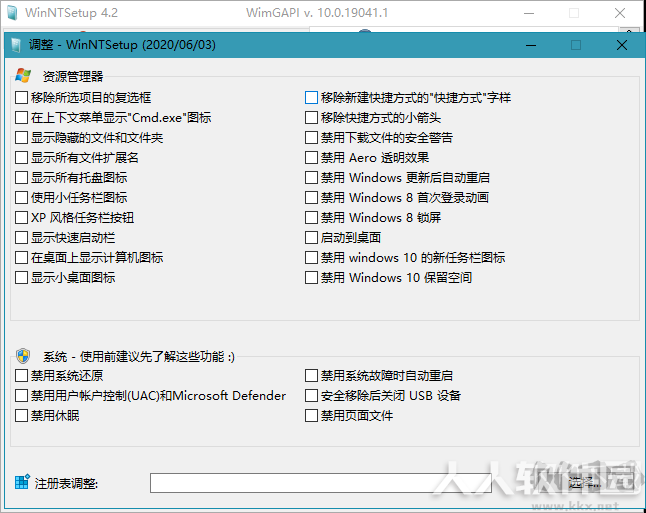Enable 禁用下载文件的安全警告
The image size is (646, 513).
tap(311, 138)
